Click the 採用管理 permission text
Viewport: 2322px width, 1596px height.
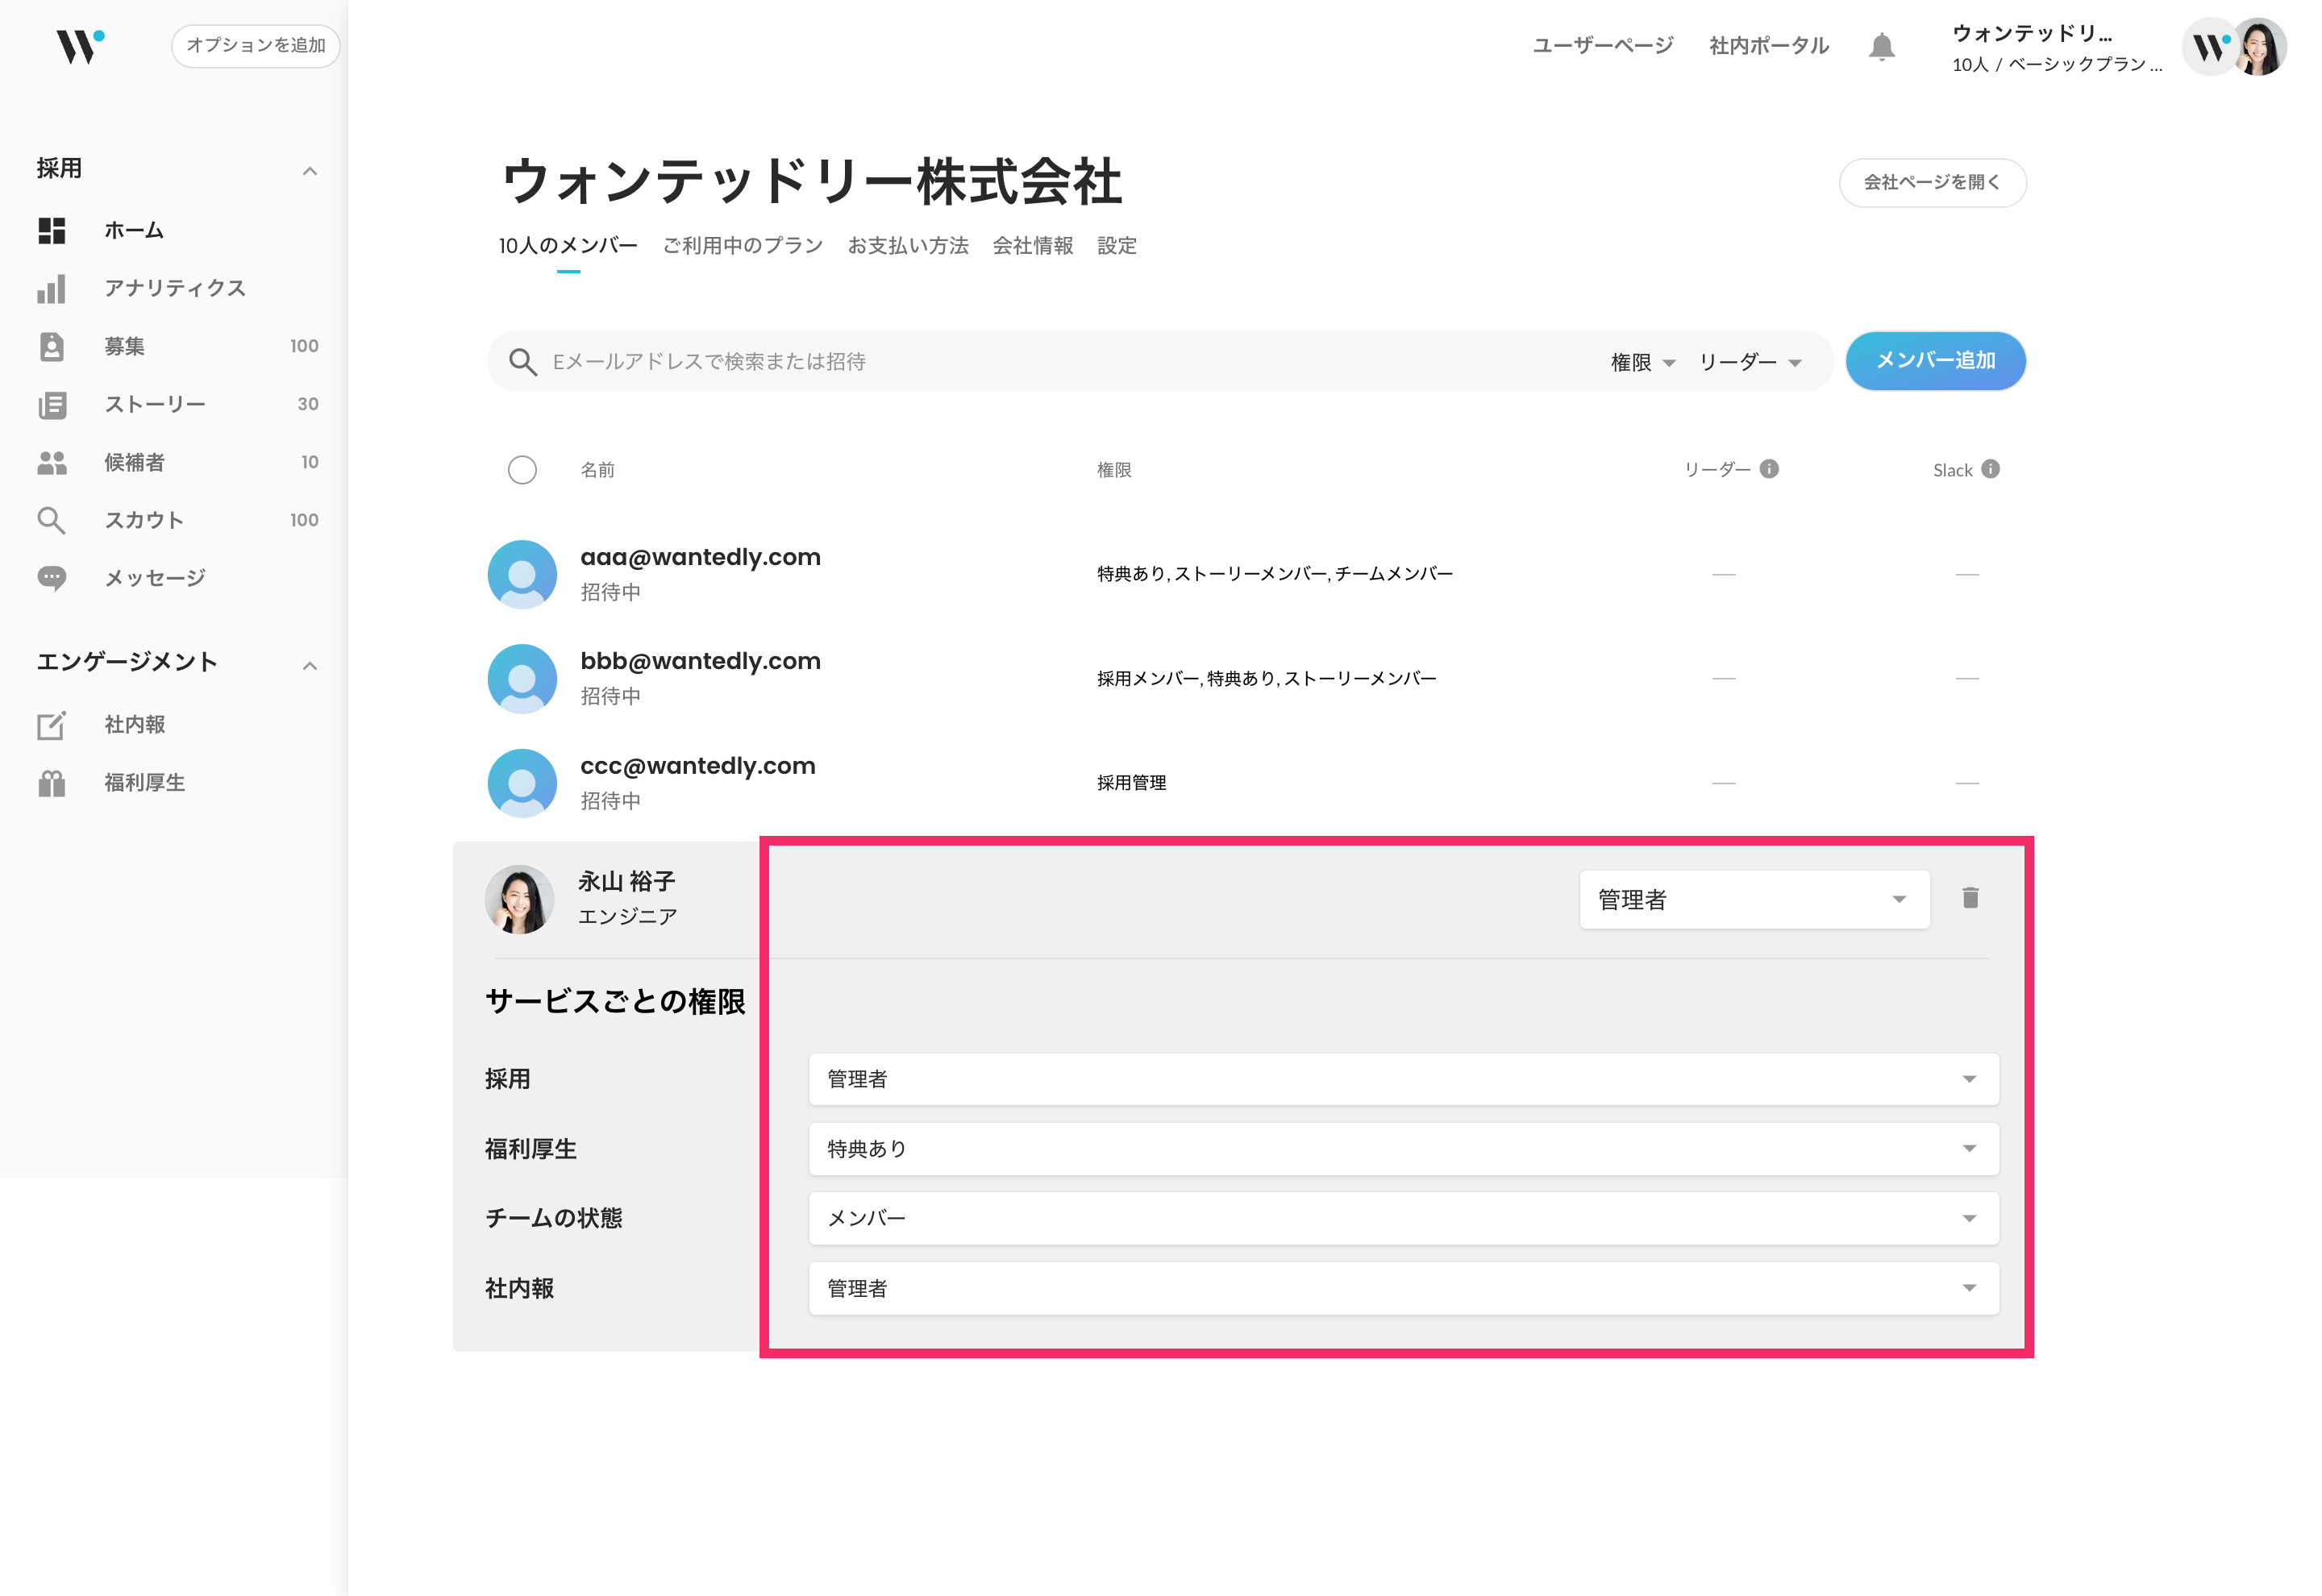tap(1131, 783)
